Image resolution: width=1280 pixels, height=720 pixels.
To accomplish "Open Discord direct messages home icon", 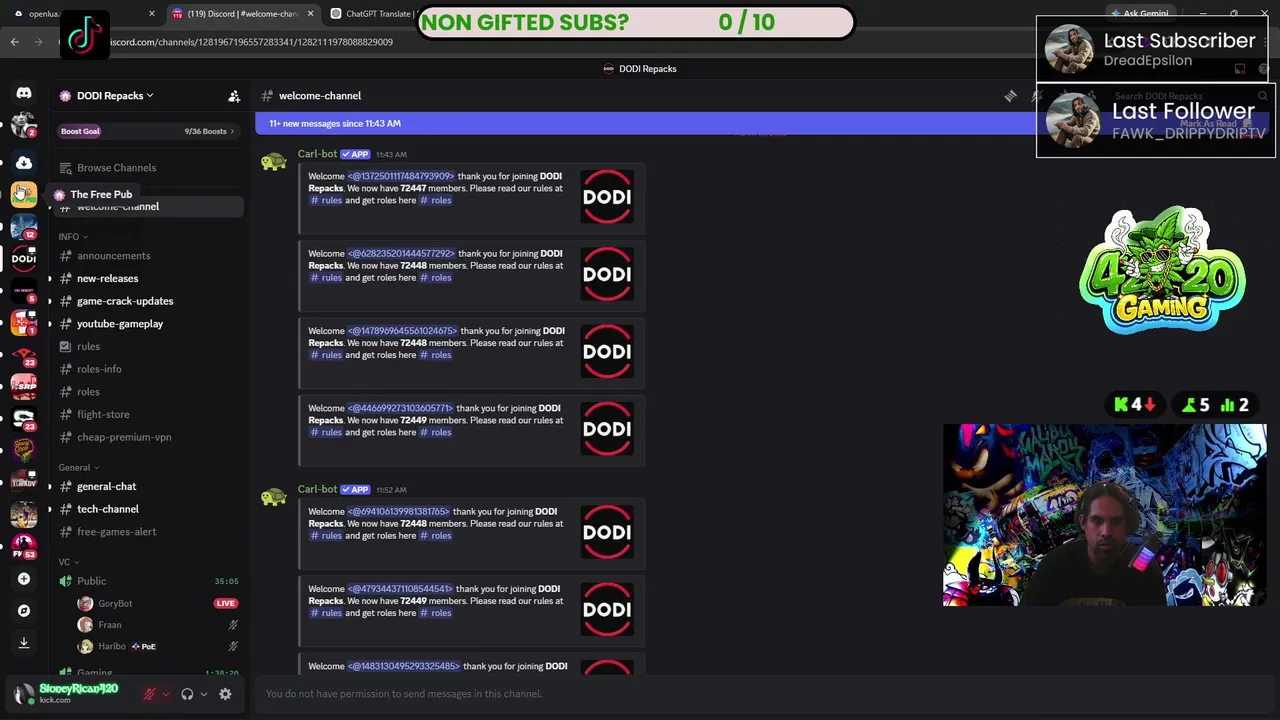I will (x=24, y=93).
